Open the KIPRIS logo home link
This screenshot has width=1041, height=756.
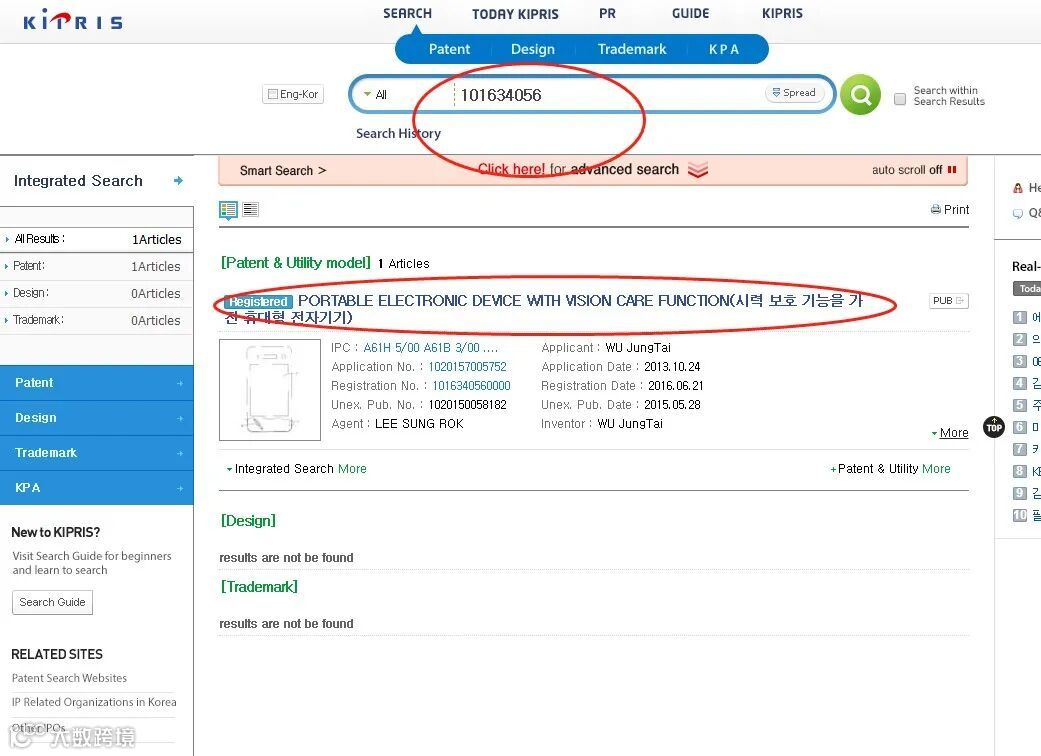73,20
